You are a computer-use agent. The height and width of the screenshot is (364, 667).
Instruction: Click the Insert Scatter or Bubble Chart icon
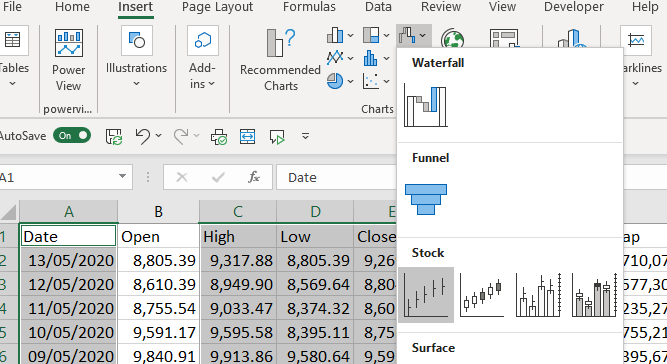point(371,81)
